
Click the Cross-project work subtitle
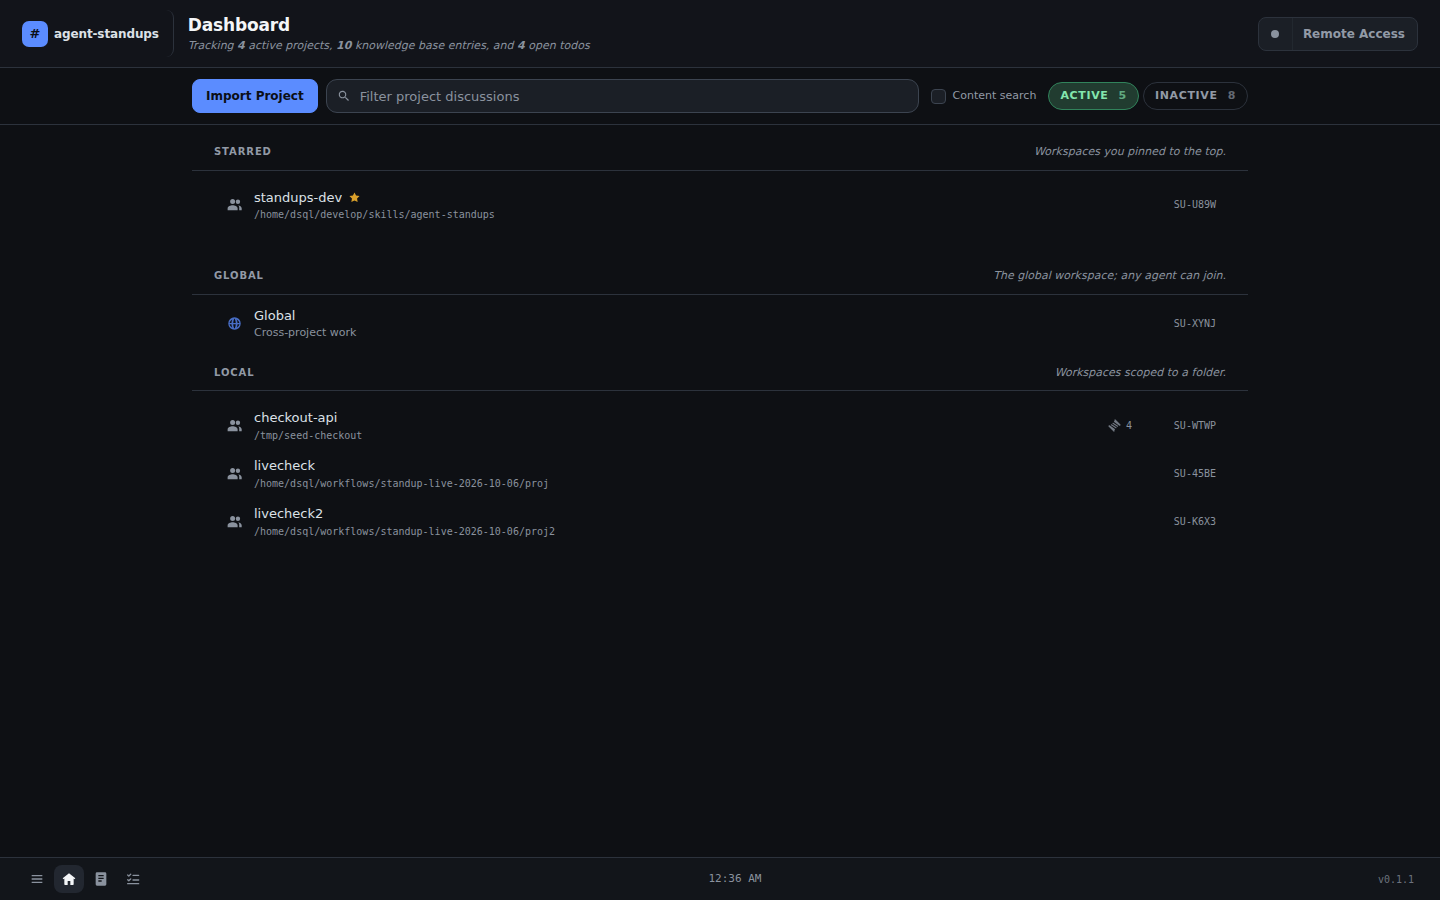coord(305,333)
